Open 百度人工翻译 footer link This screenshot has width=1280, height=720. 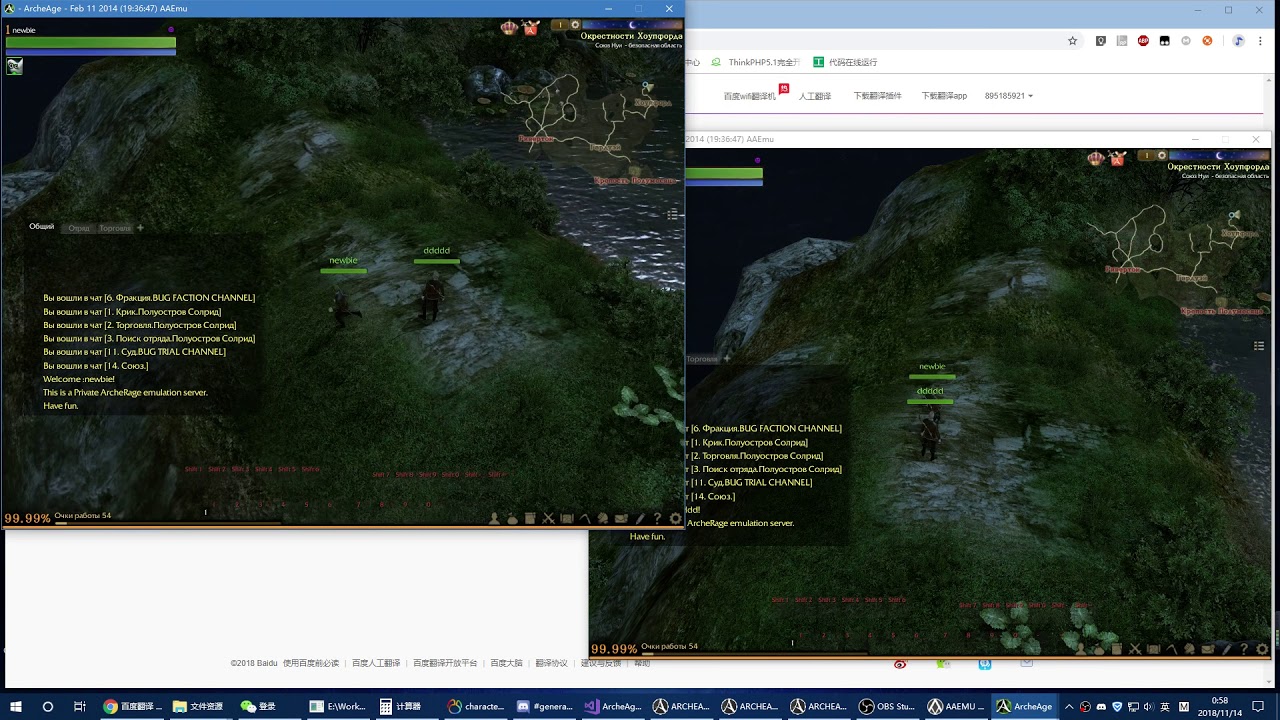point(376,663)
